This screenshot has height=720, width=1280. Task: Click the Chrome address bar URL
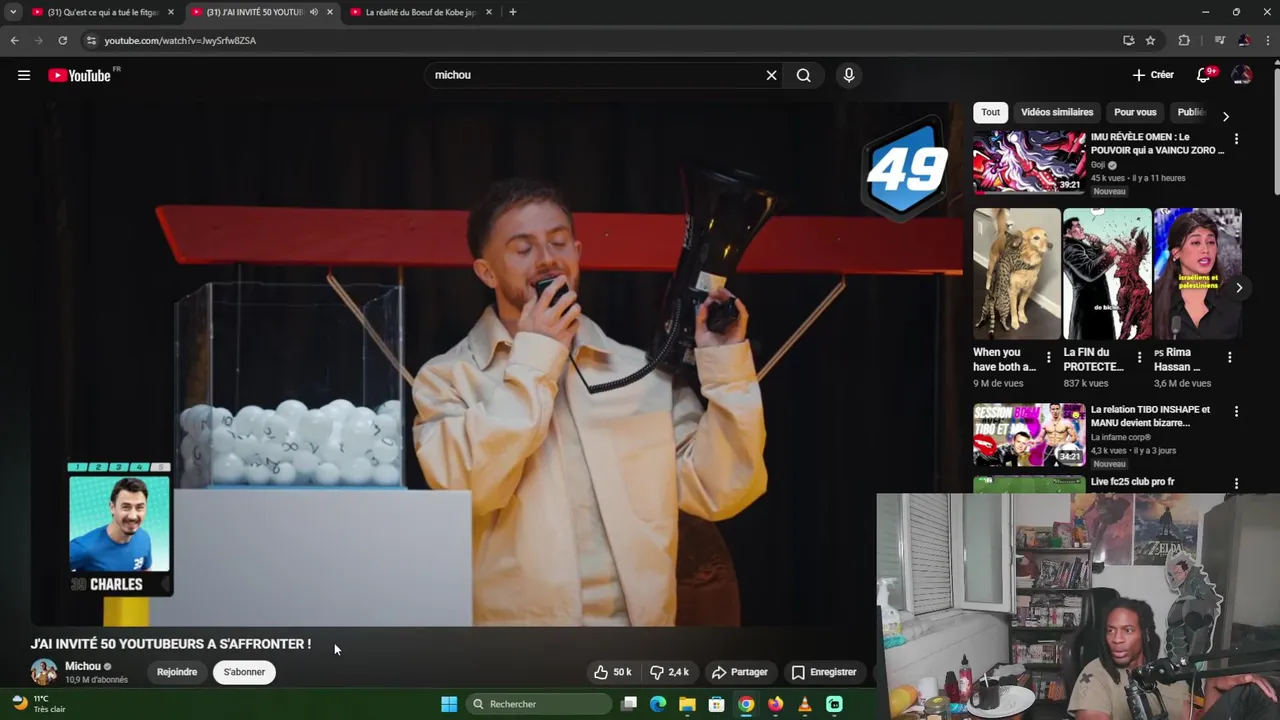click(x=180, y=40)
